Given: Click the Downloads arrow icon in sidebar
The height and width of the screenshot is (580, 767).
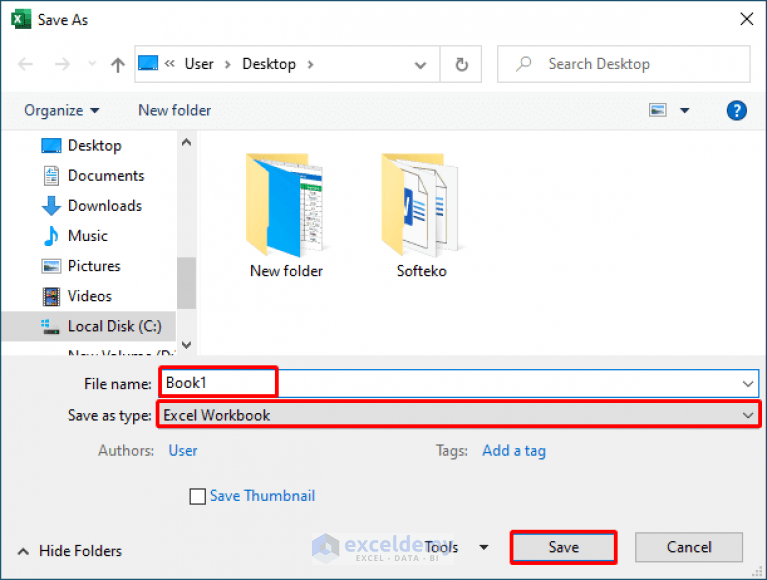Looking at the screenshot, I should 51,206.
